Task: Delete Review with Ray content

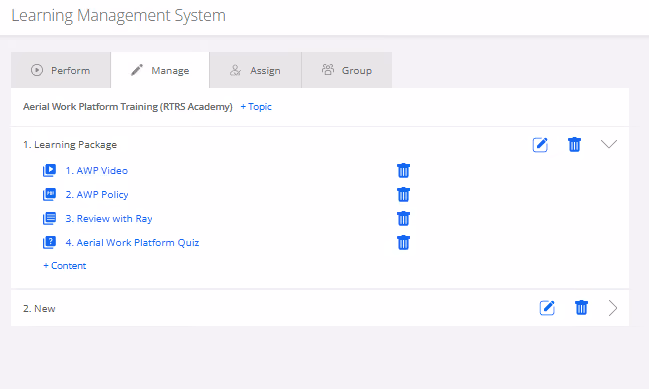Action: (404, 219)
